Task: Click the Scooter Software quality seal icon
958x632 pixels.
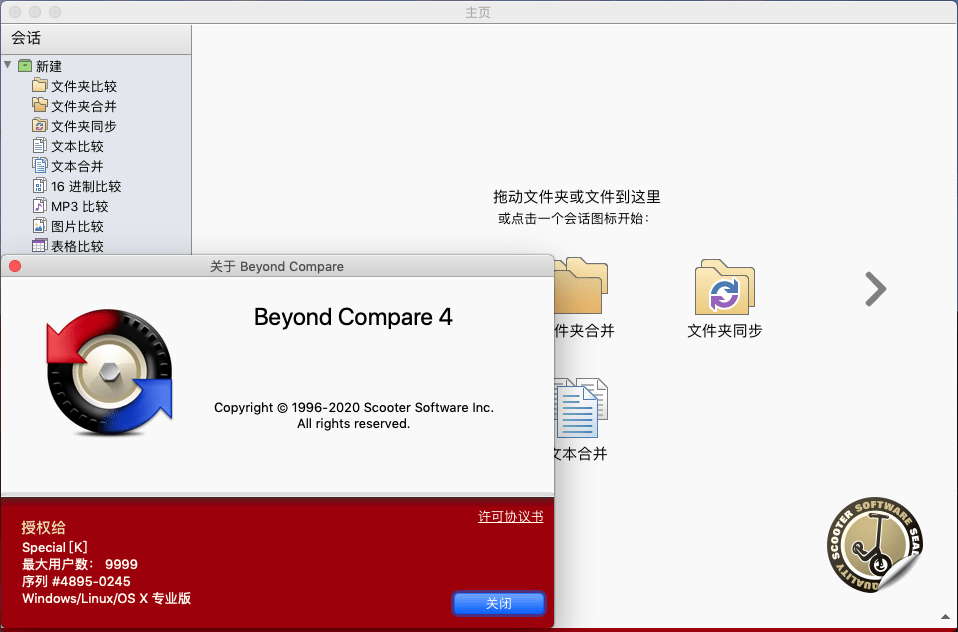Action: click(875, 545)
